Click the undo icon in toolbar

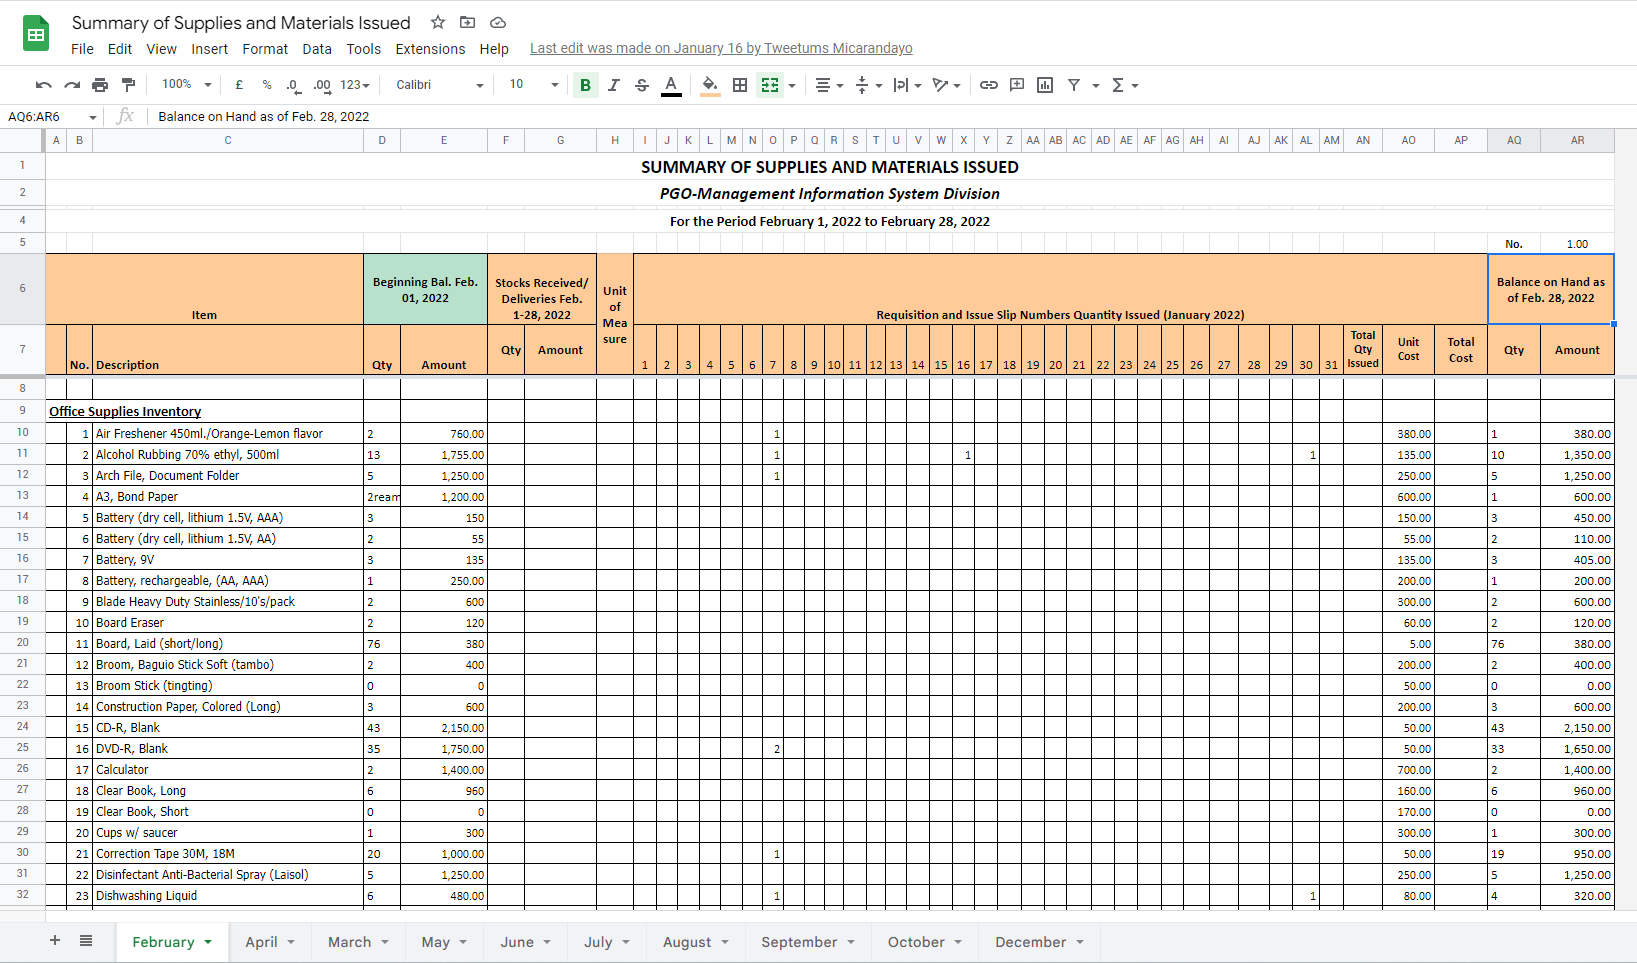(43, 85)
